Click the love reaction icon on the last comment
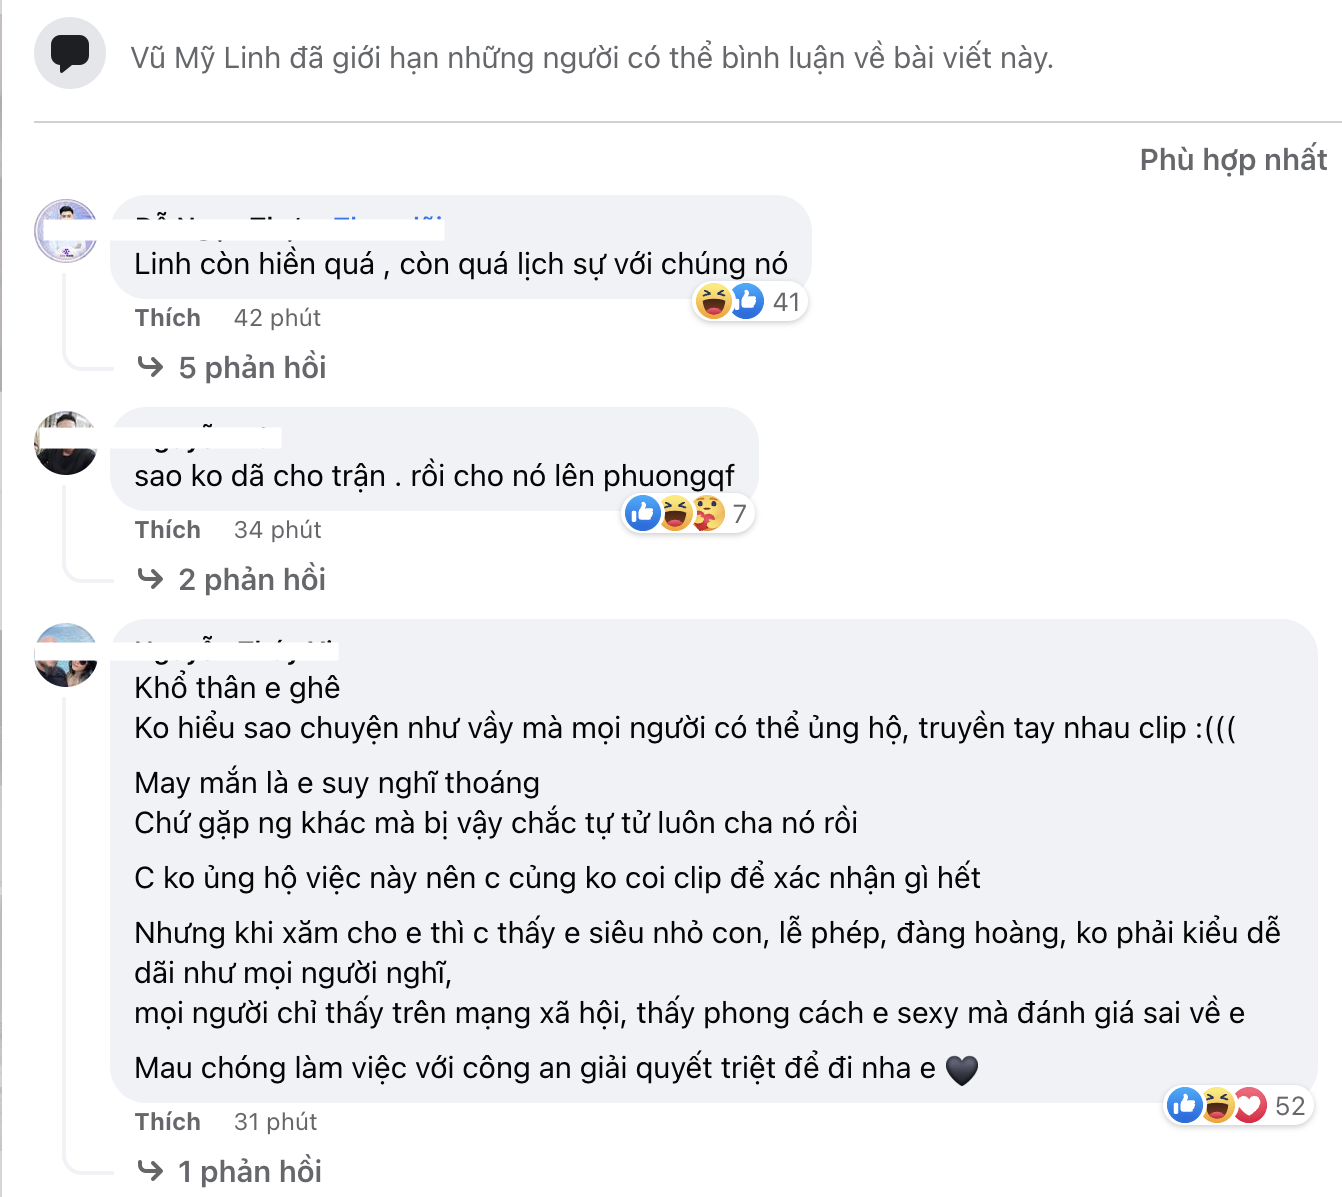The height and width of the screenshot is (1197, 1342). (x=1251, y=1106)
